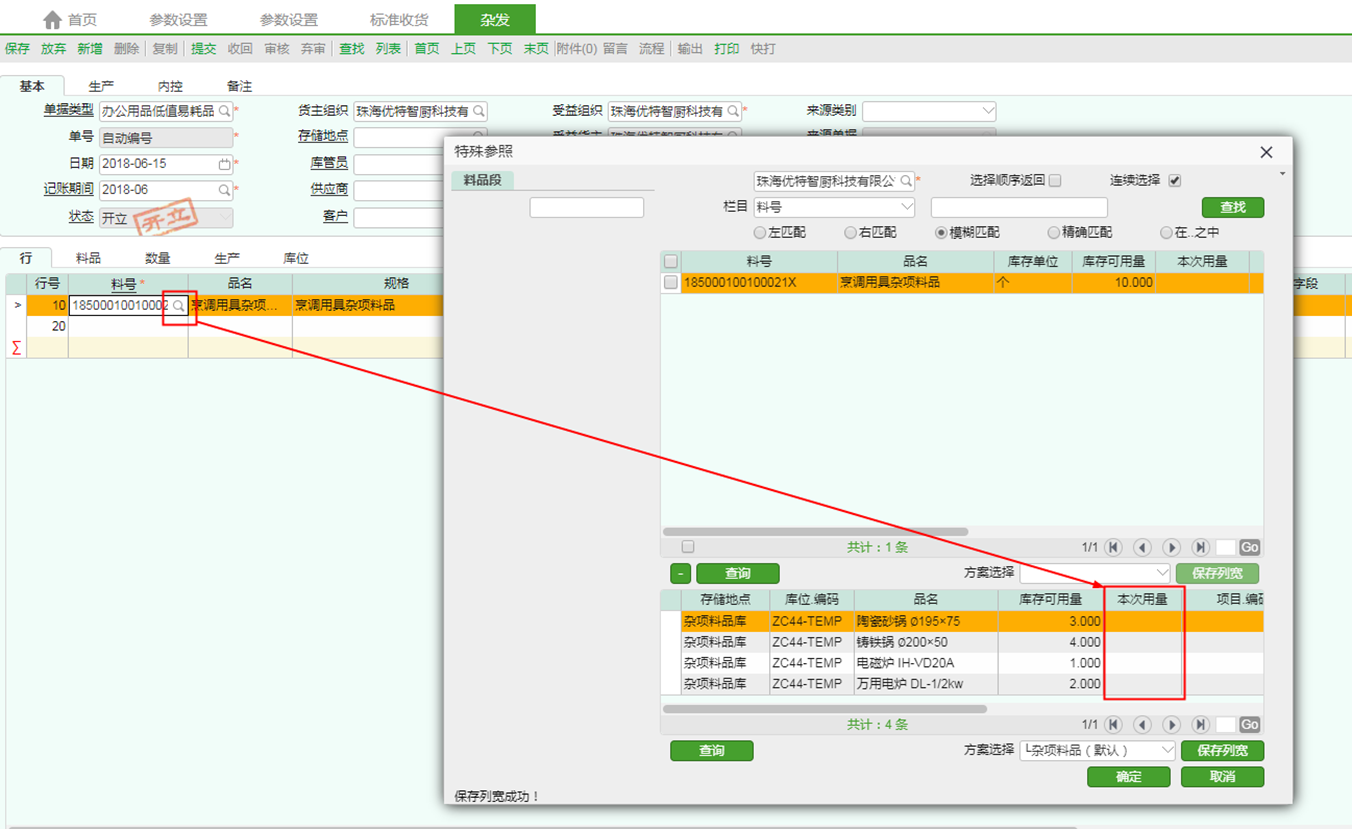
Task: Close the 特殊参照 dialog
Action: pos(1266,152)
